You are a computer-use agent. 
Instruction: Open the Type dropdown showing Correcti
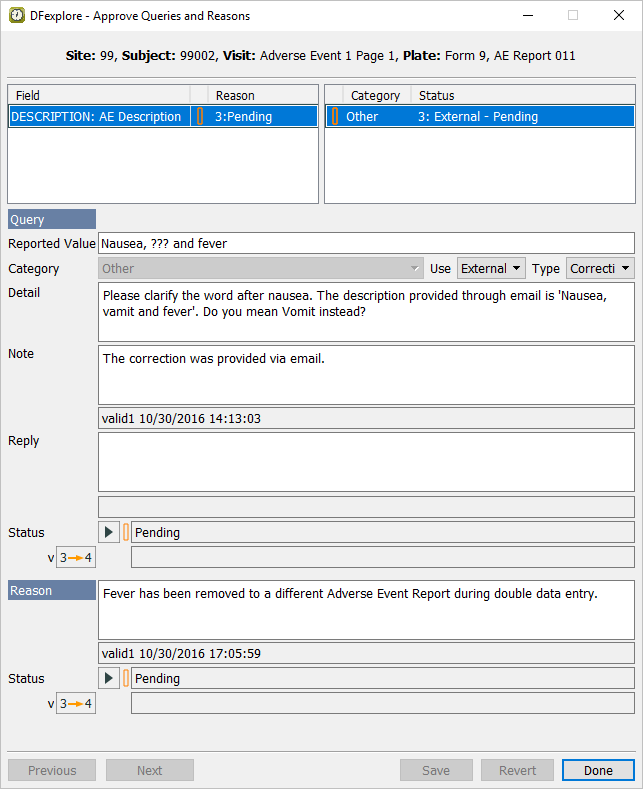[600, 268]
